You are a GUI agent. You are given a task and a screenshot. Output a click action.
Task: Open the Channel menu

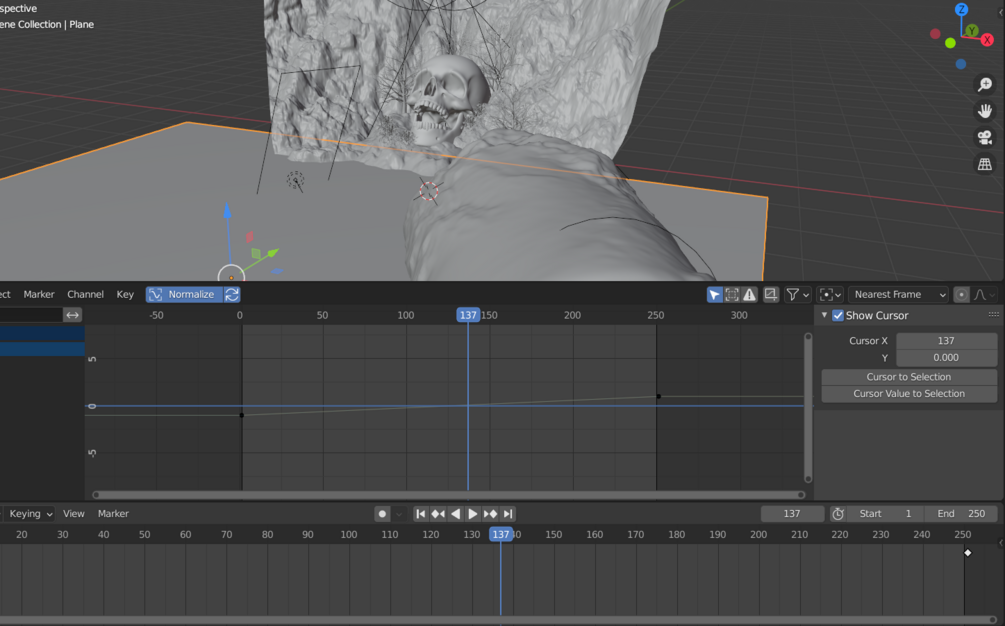pos(85,294)
